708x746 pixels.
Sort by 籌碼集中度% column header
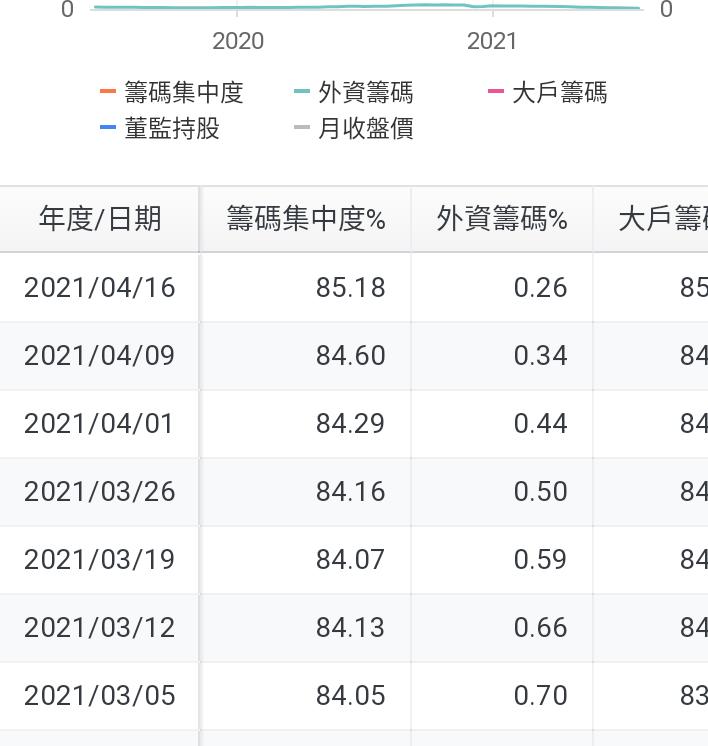click(x=306, y=219)
